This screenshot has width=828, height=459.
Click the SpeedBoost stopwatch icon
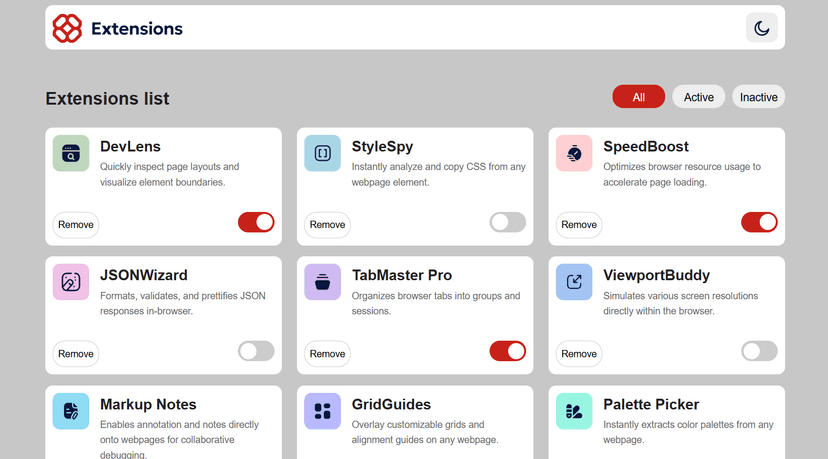(x=574, y=153)
